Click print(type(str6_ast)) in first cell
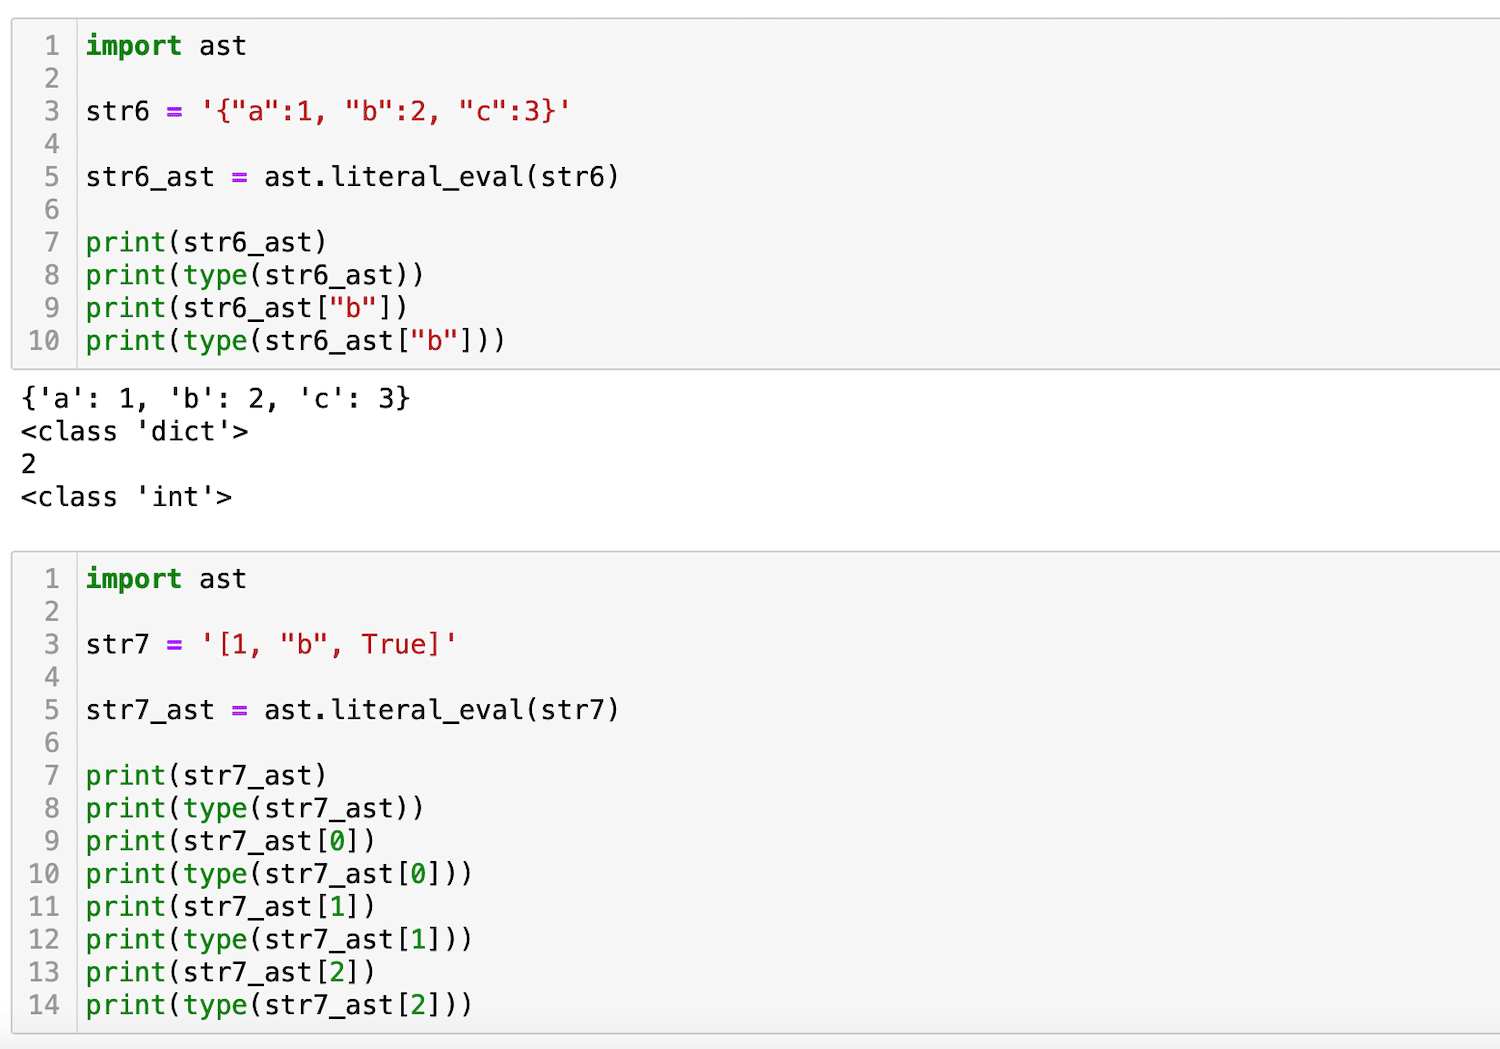 click(255, 275)
